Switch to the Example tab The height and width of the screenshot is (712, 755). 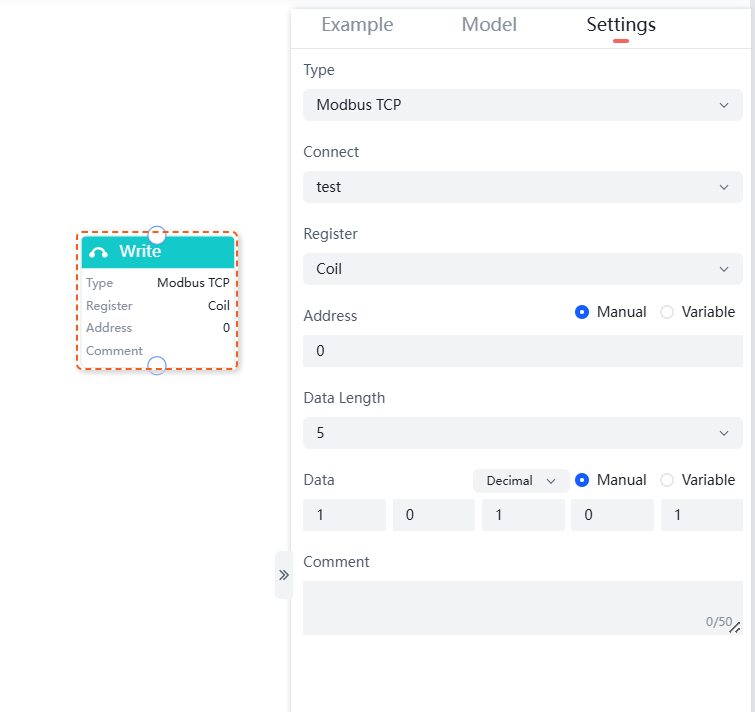[x=357, y=25]
